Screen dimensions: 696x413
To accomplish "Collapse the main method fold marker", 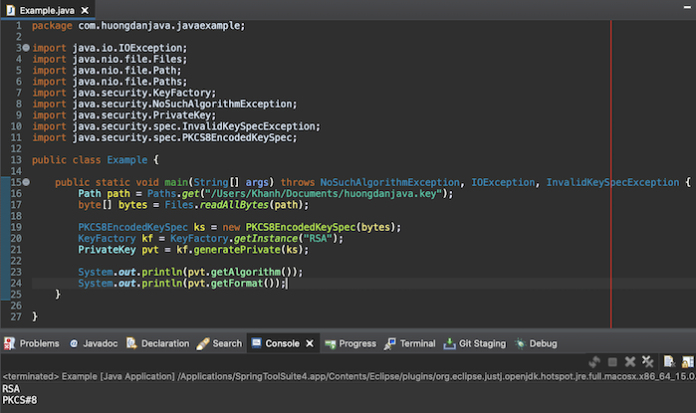I will click(x=25, y=182).
